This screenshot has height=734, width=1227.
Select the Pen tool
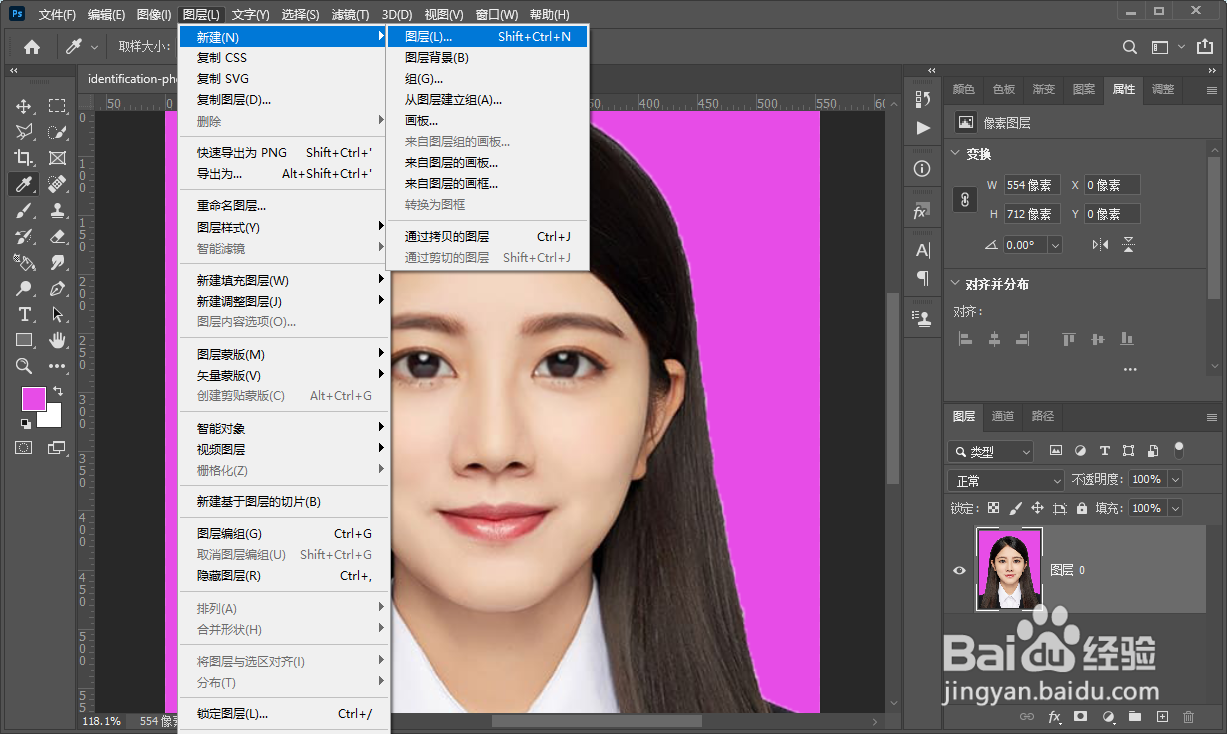(58, 288)
